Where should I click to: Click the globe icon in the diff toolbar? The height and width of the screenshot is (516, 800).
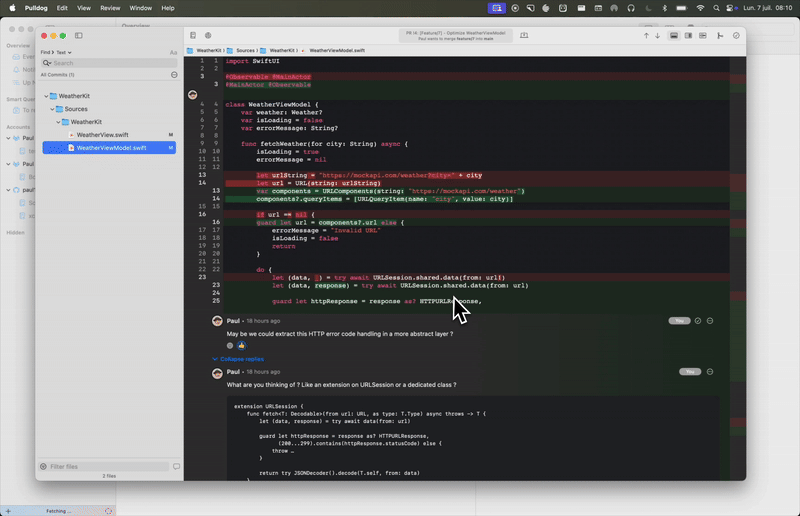pos(208,36)
